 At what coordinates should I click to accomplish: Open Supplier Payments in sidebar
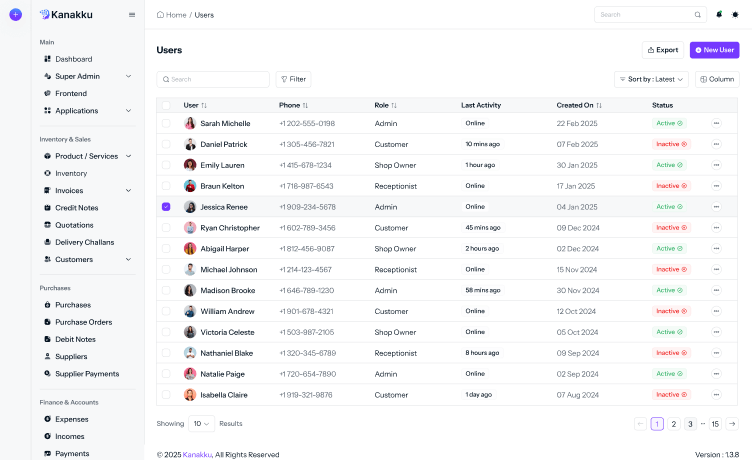click(87, 374)
